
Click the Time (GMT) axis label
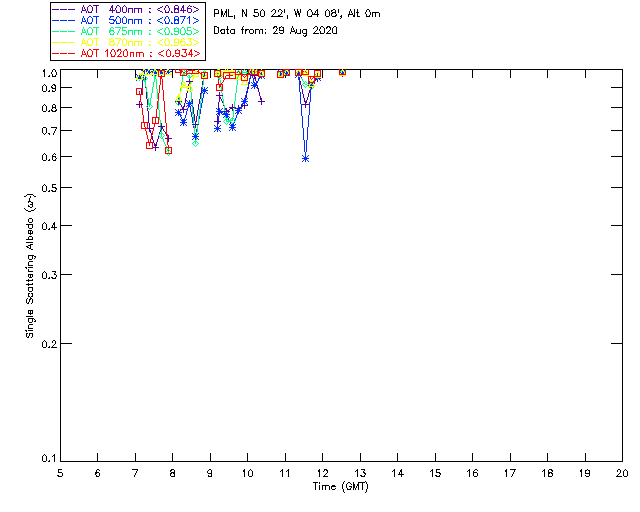[x=341, y=486]
